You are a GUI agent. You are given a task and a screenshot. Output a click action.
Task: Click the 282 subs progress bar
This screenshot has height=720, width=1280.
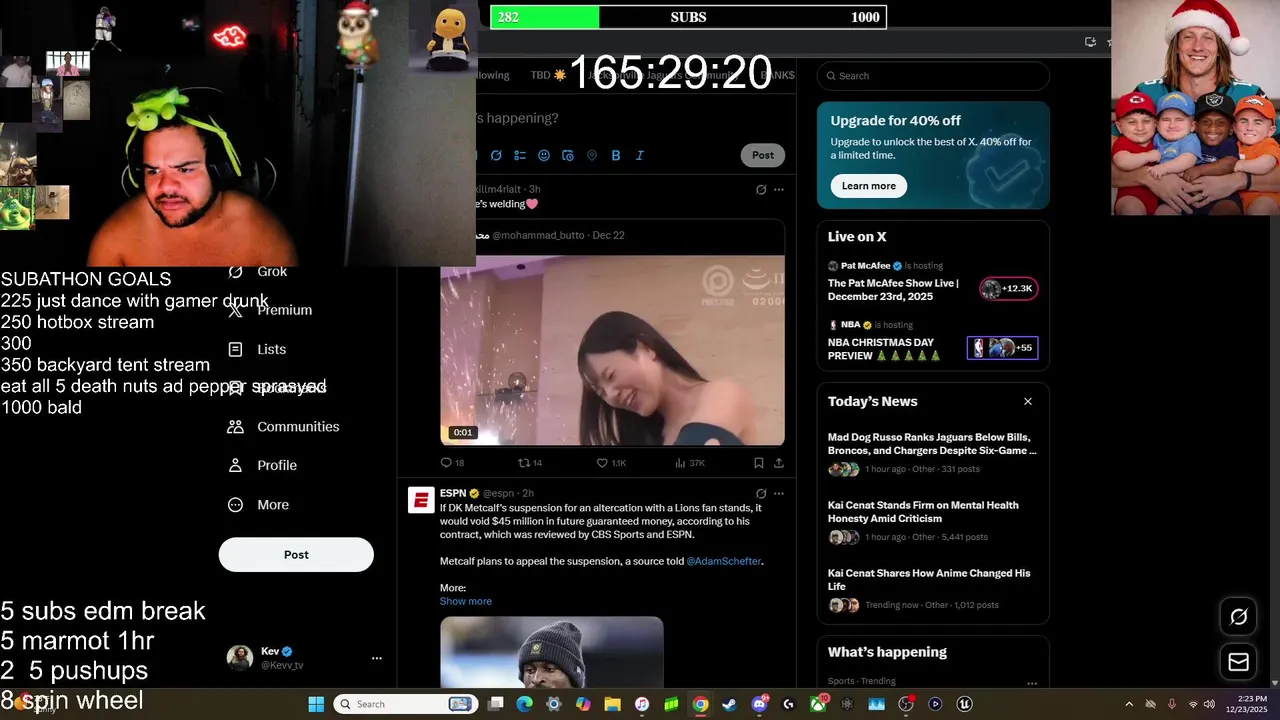tap(688, 17)
